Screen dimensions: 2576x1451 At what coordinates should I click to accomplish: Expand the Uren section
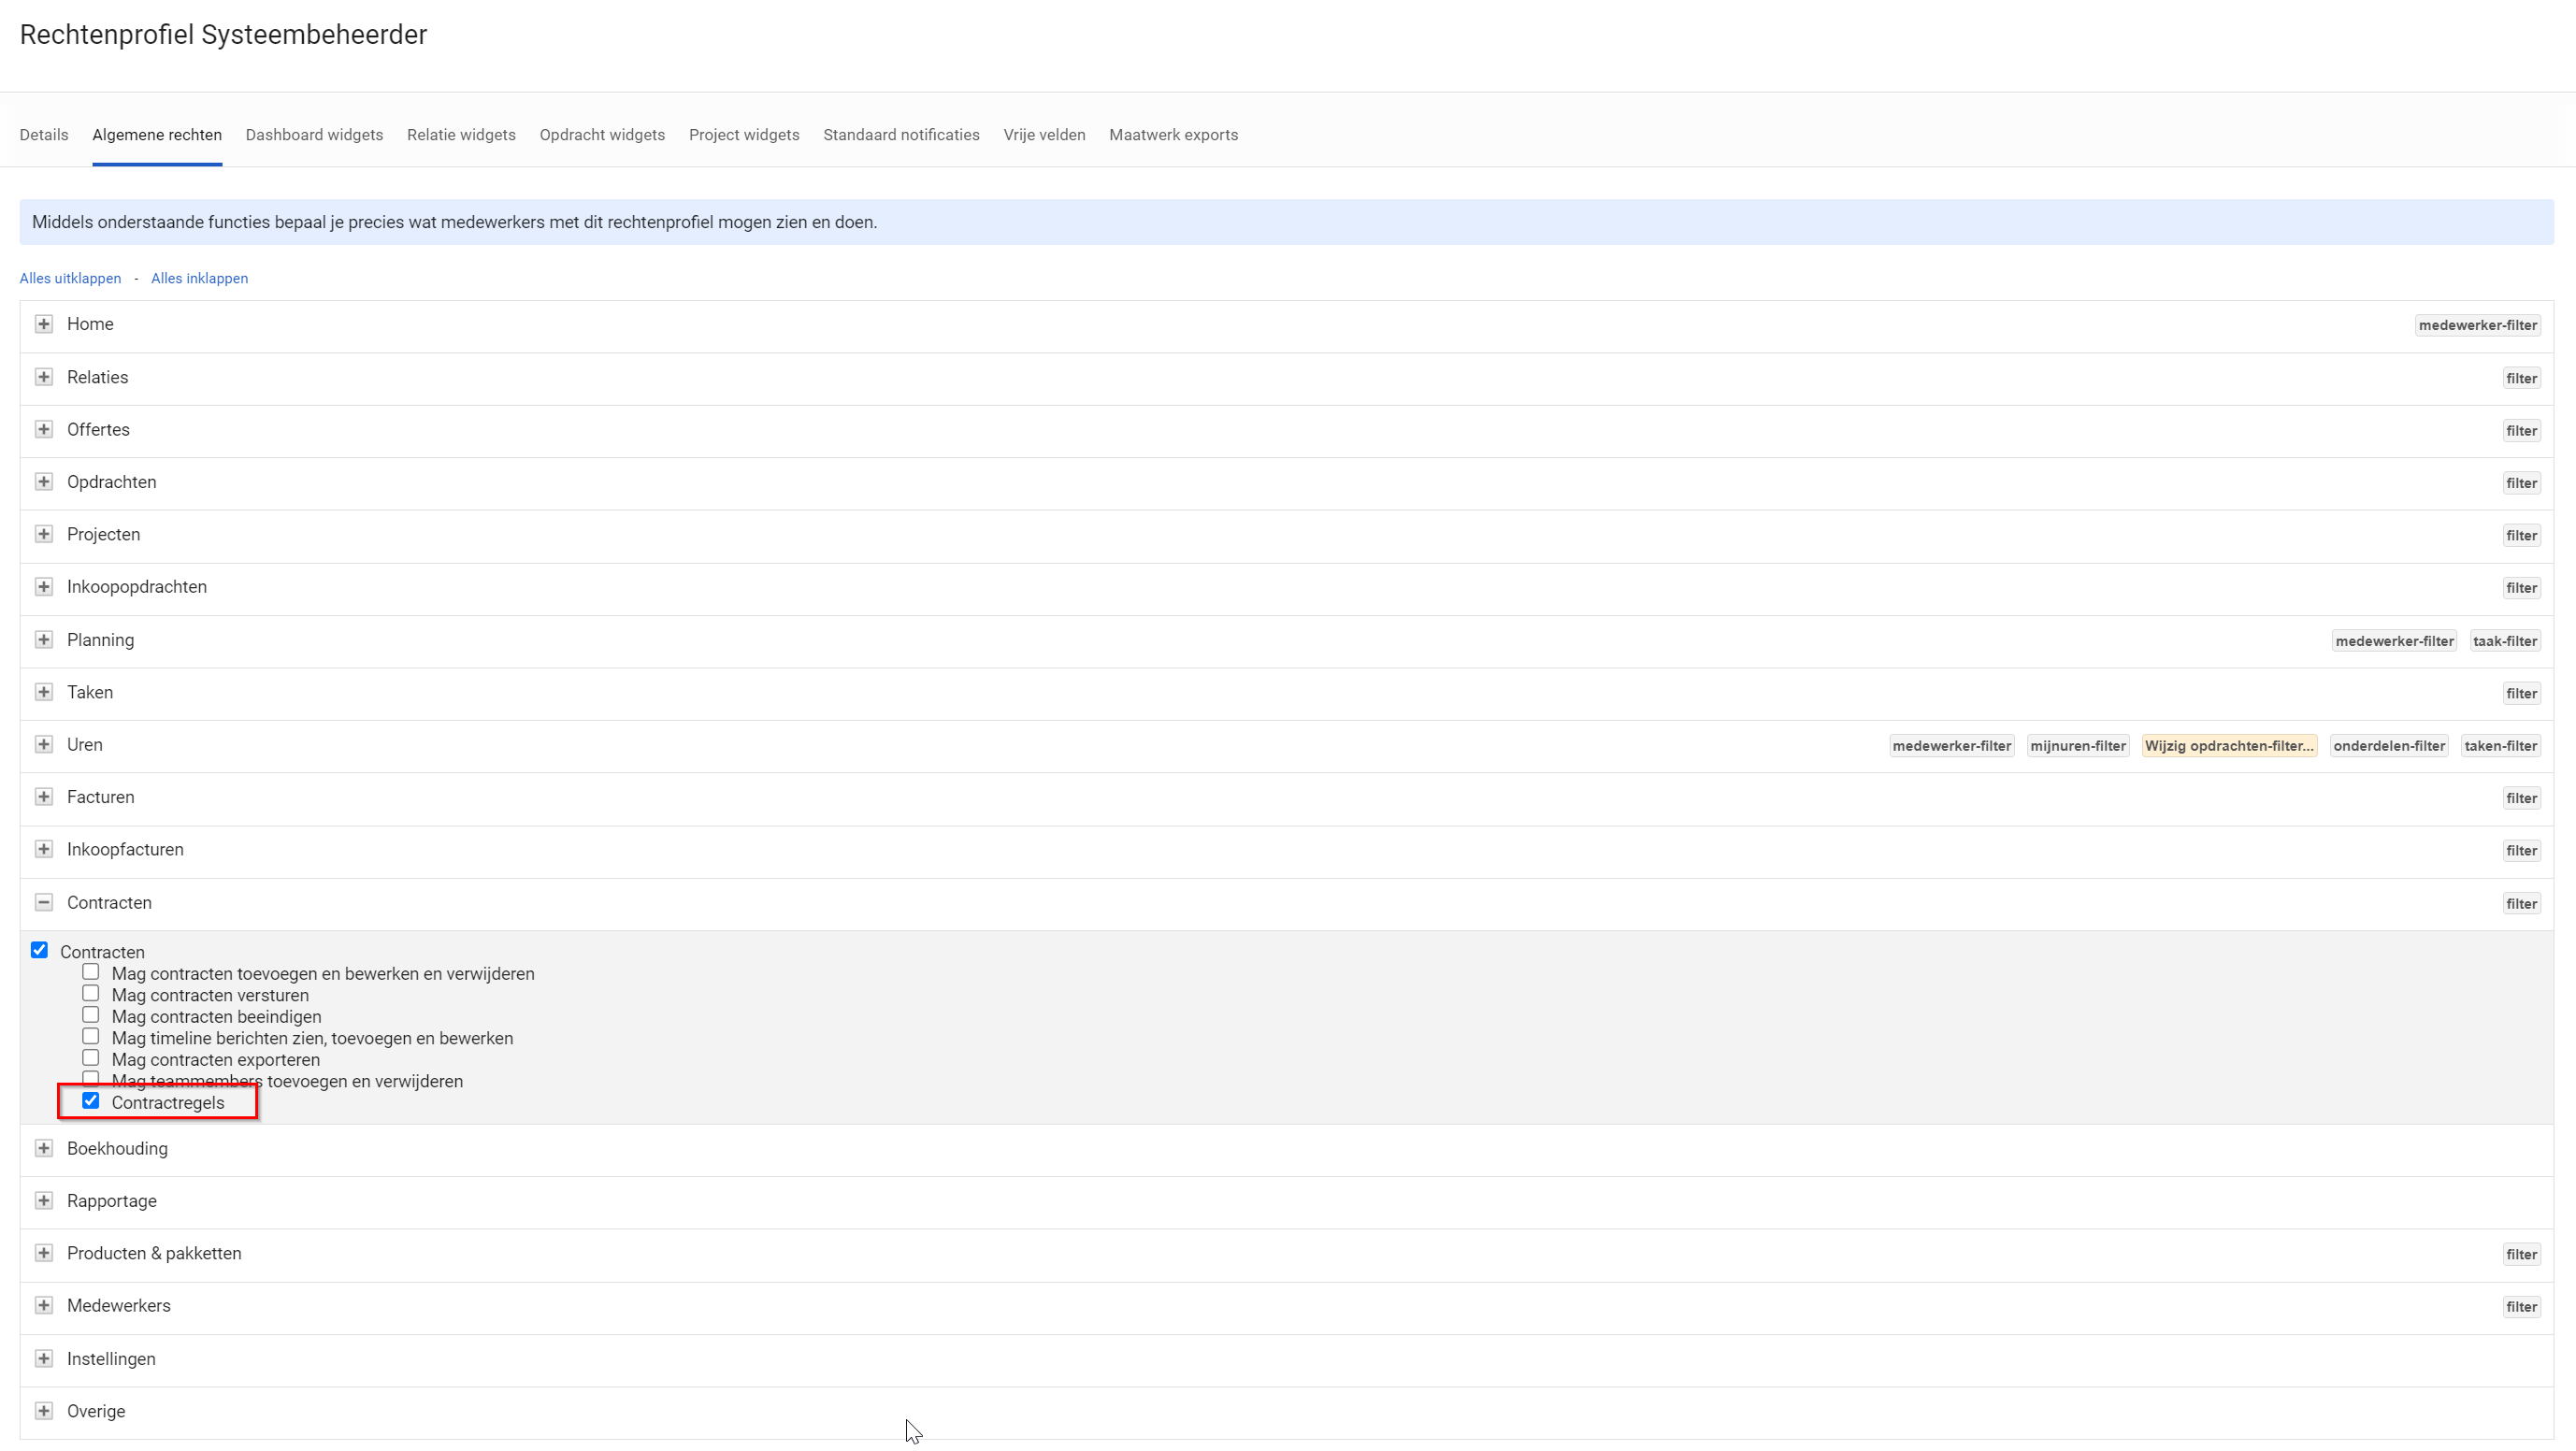pos(43,745)
